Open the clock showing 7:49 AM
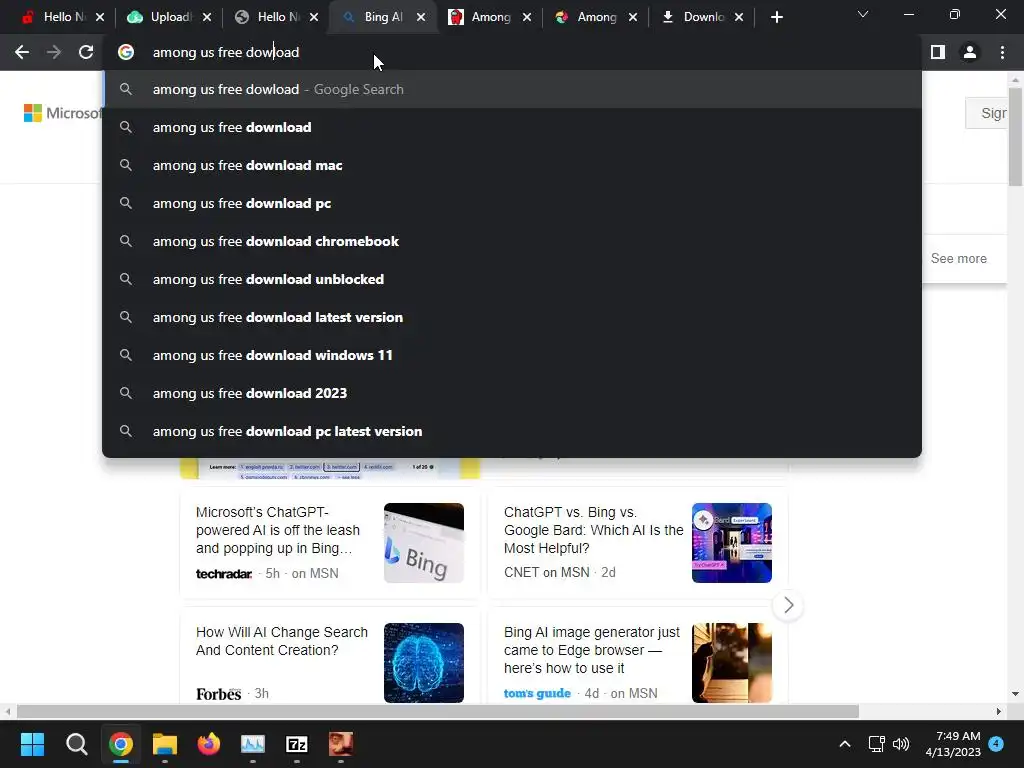This screenshot has width=1024, height=768. (x=953, y=744)
